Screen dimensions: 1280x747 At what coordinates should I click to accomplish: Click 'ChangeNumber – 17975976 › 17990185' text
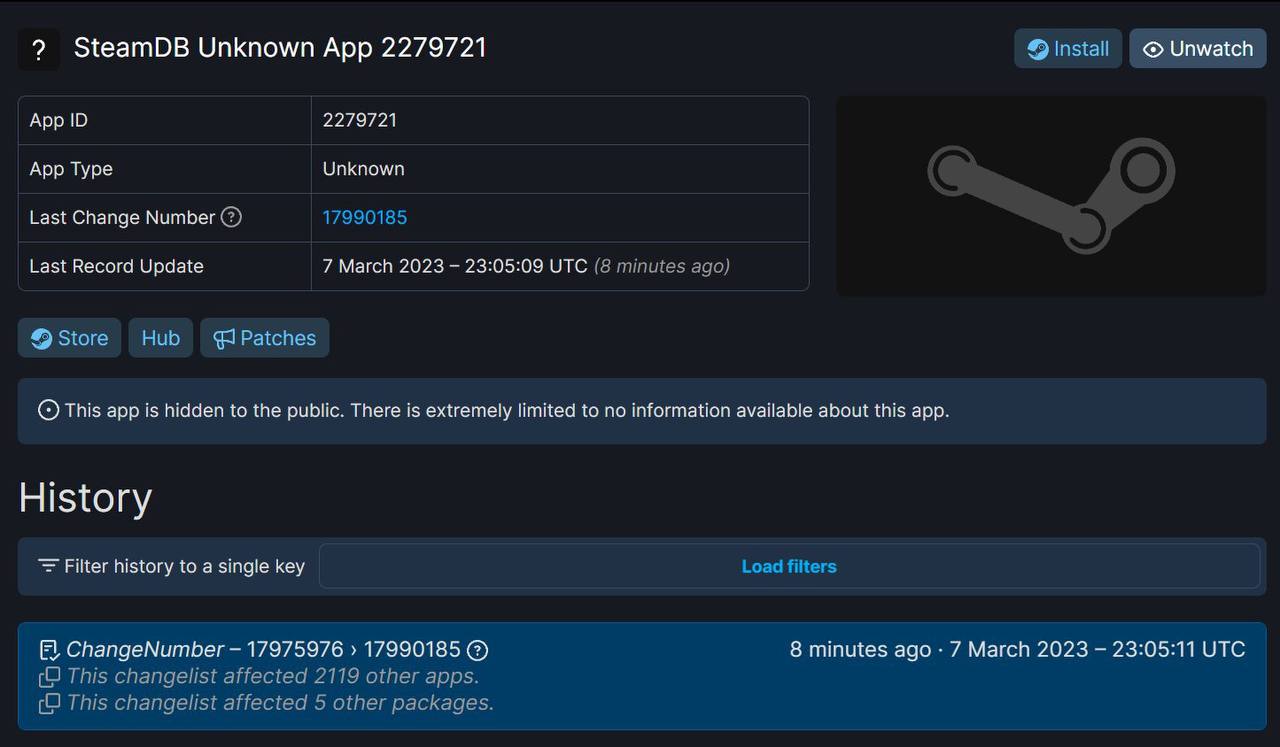pyautogui.click(x=263, y=650)
